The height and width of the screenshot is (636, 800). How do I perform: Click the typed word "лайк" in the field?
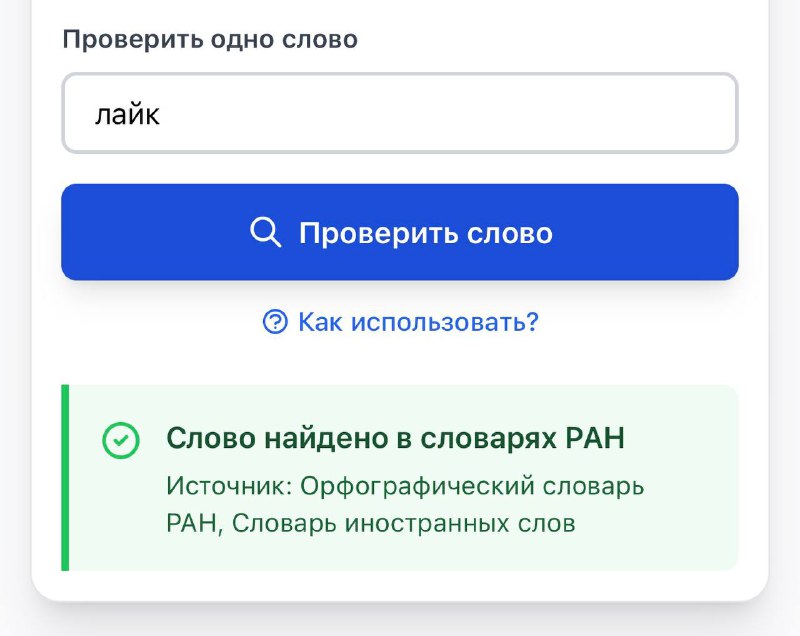pos(127,114)
